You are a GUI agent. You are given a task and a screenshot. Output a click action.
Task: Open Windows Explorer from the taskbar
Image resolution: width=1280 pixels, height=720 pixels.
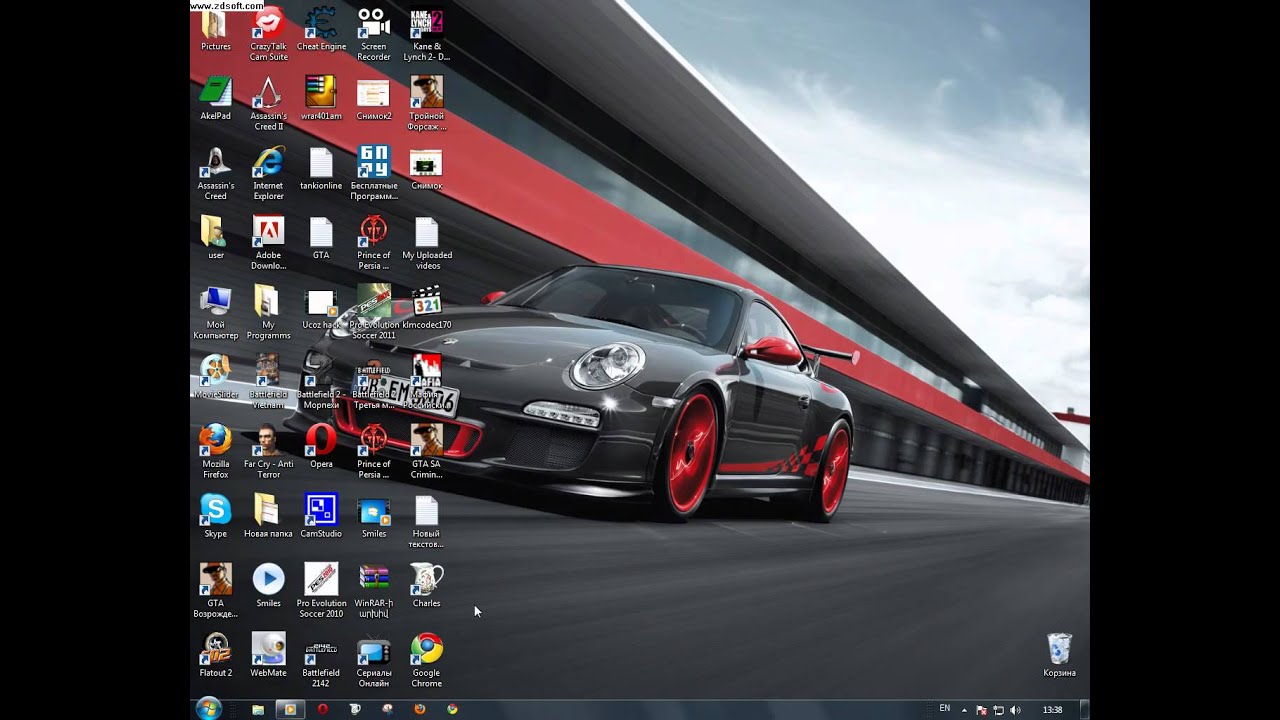(258, 709)
